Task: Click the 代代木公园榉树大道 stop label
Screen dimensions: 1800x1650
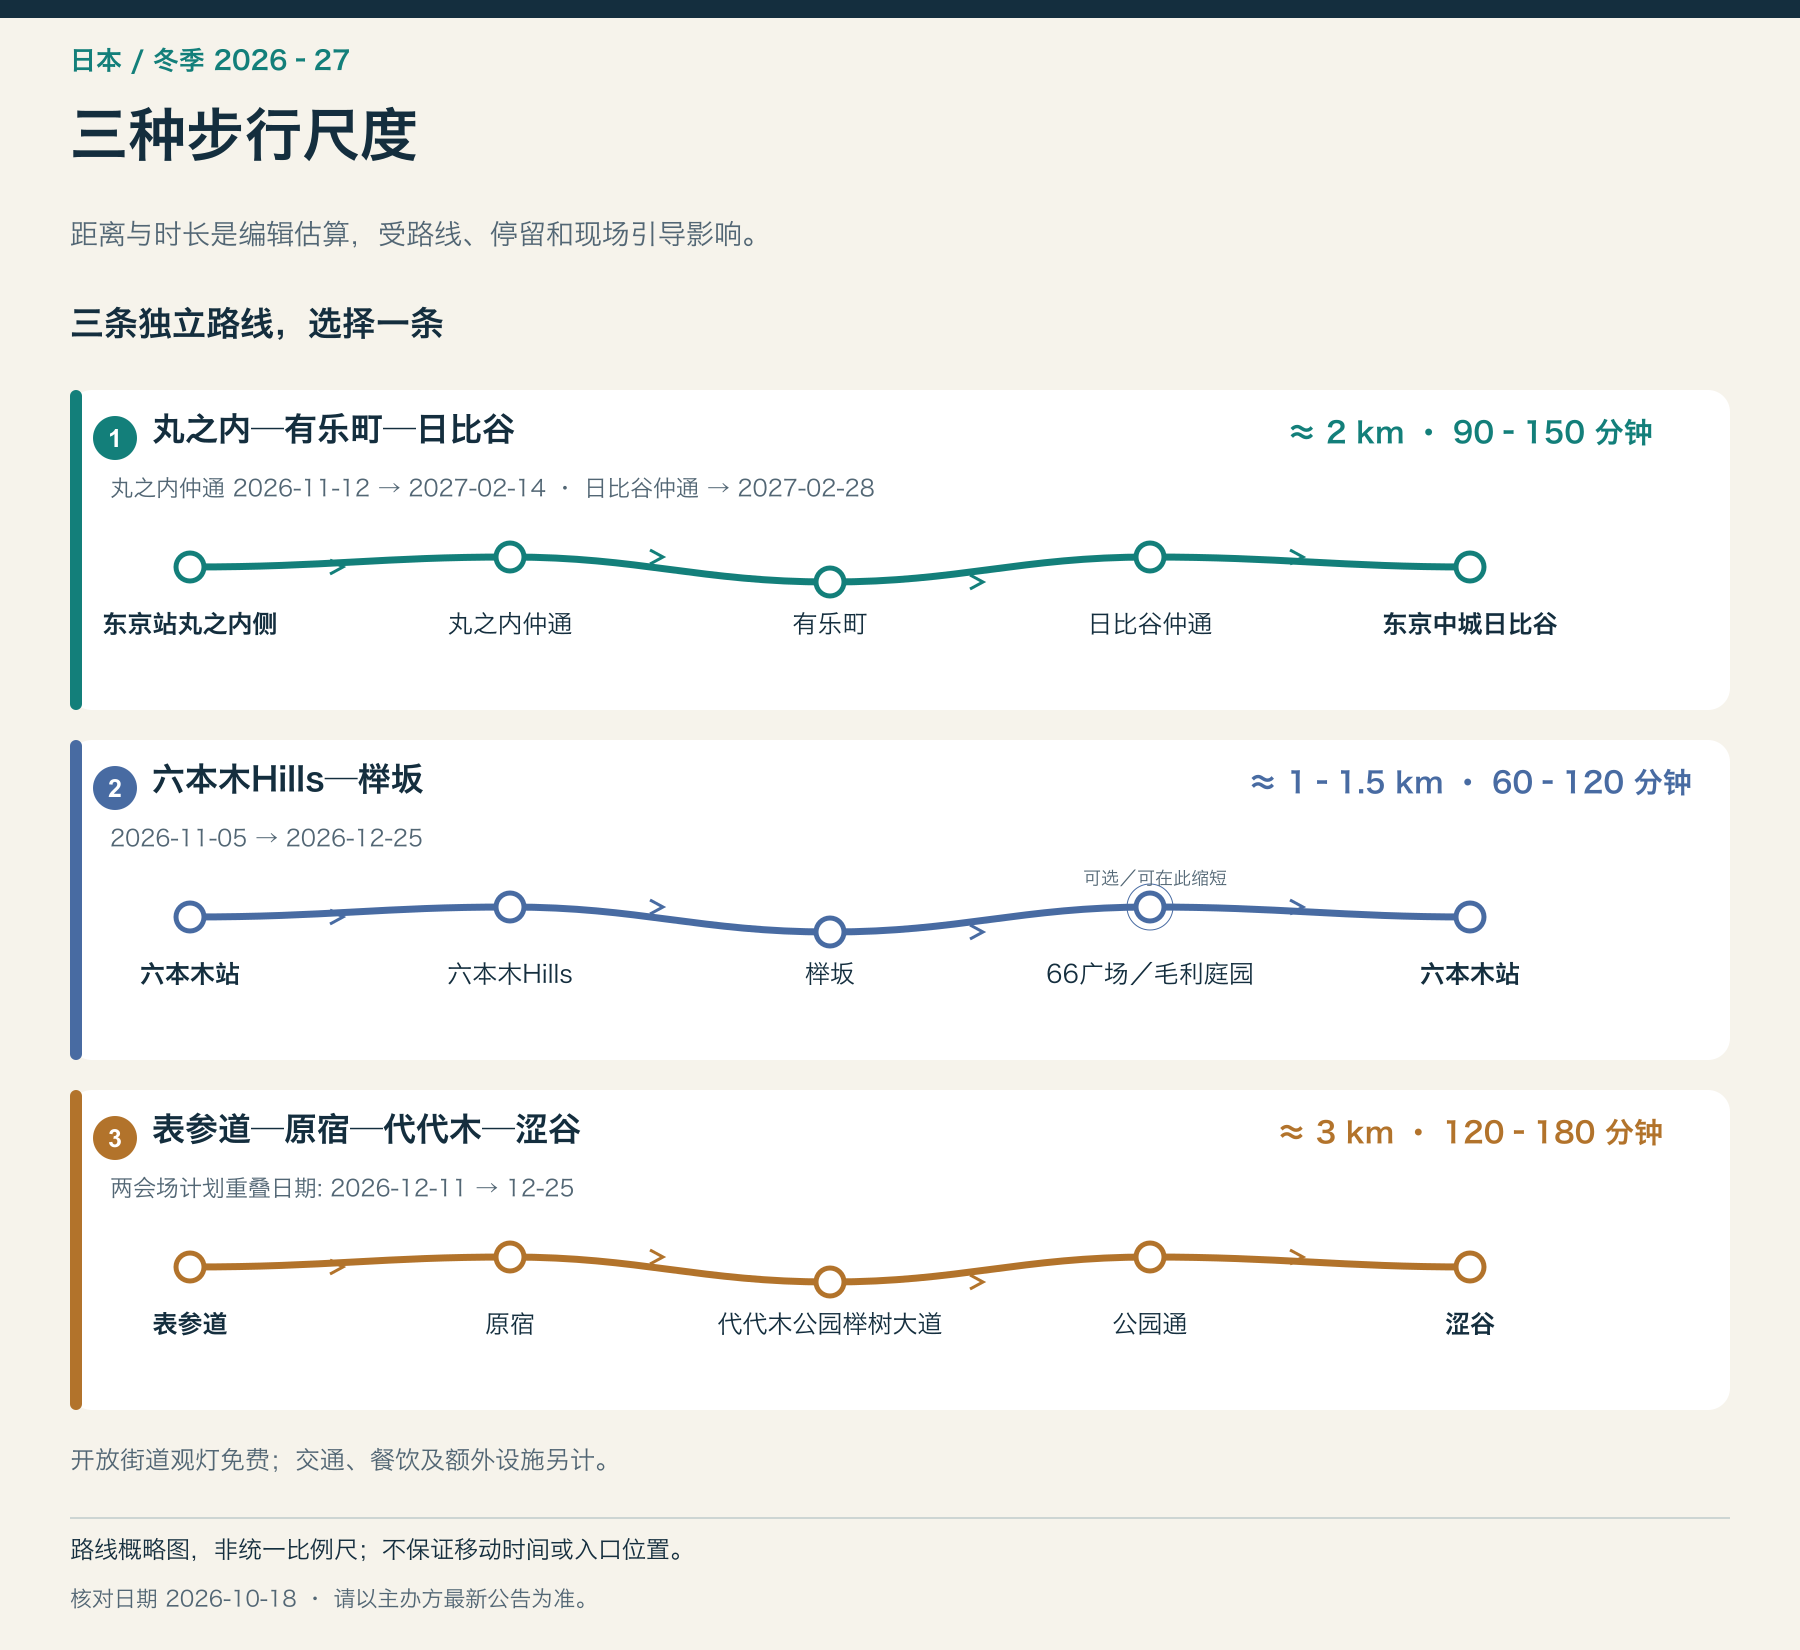Action: pos(830,1324)
